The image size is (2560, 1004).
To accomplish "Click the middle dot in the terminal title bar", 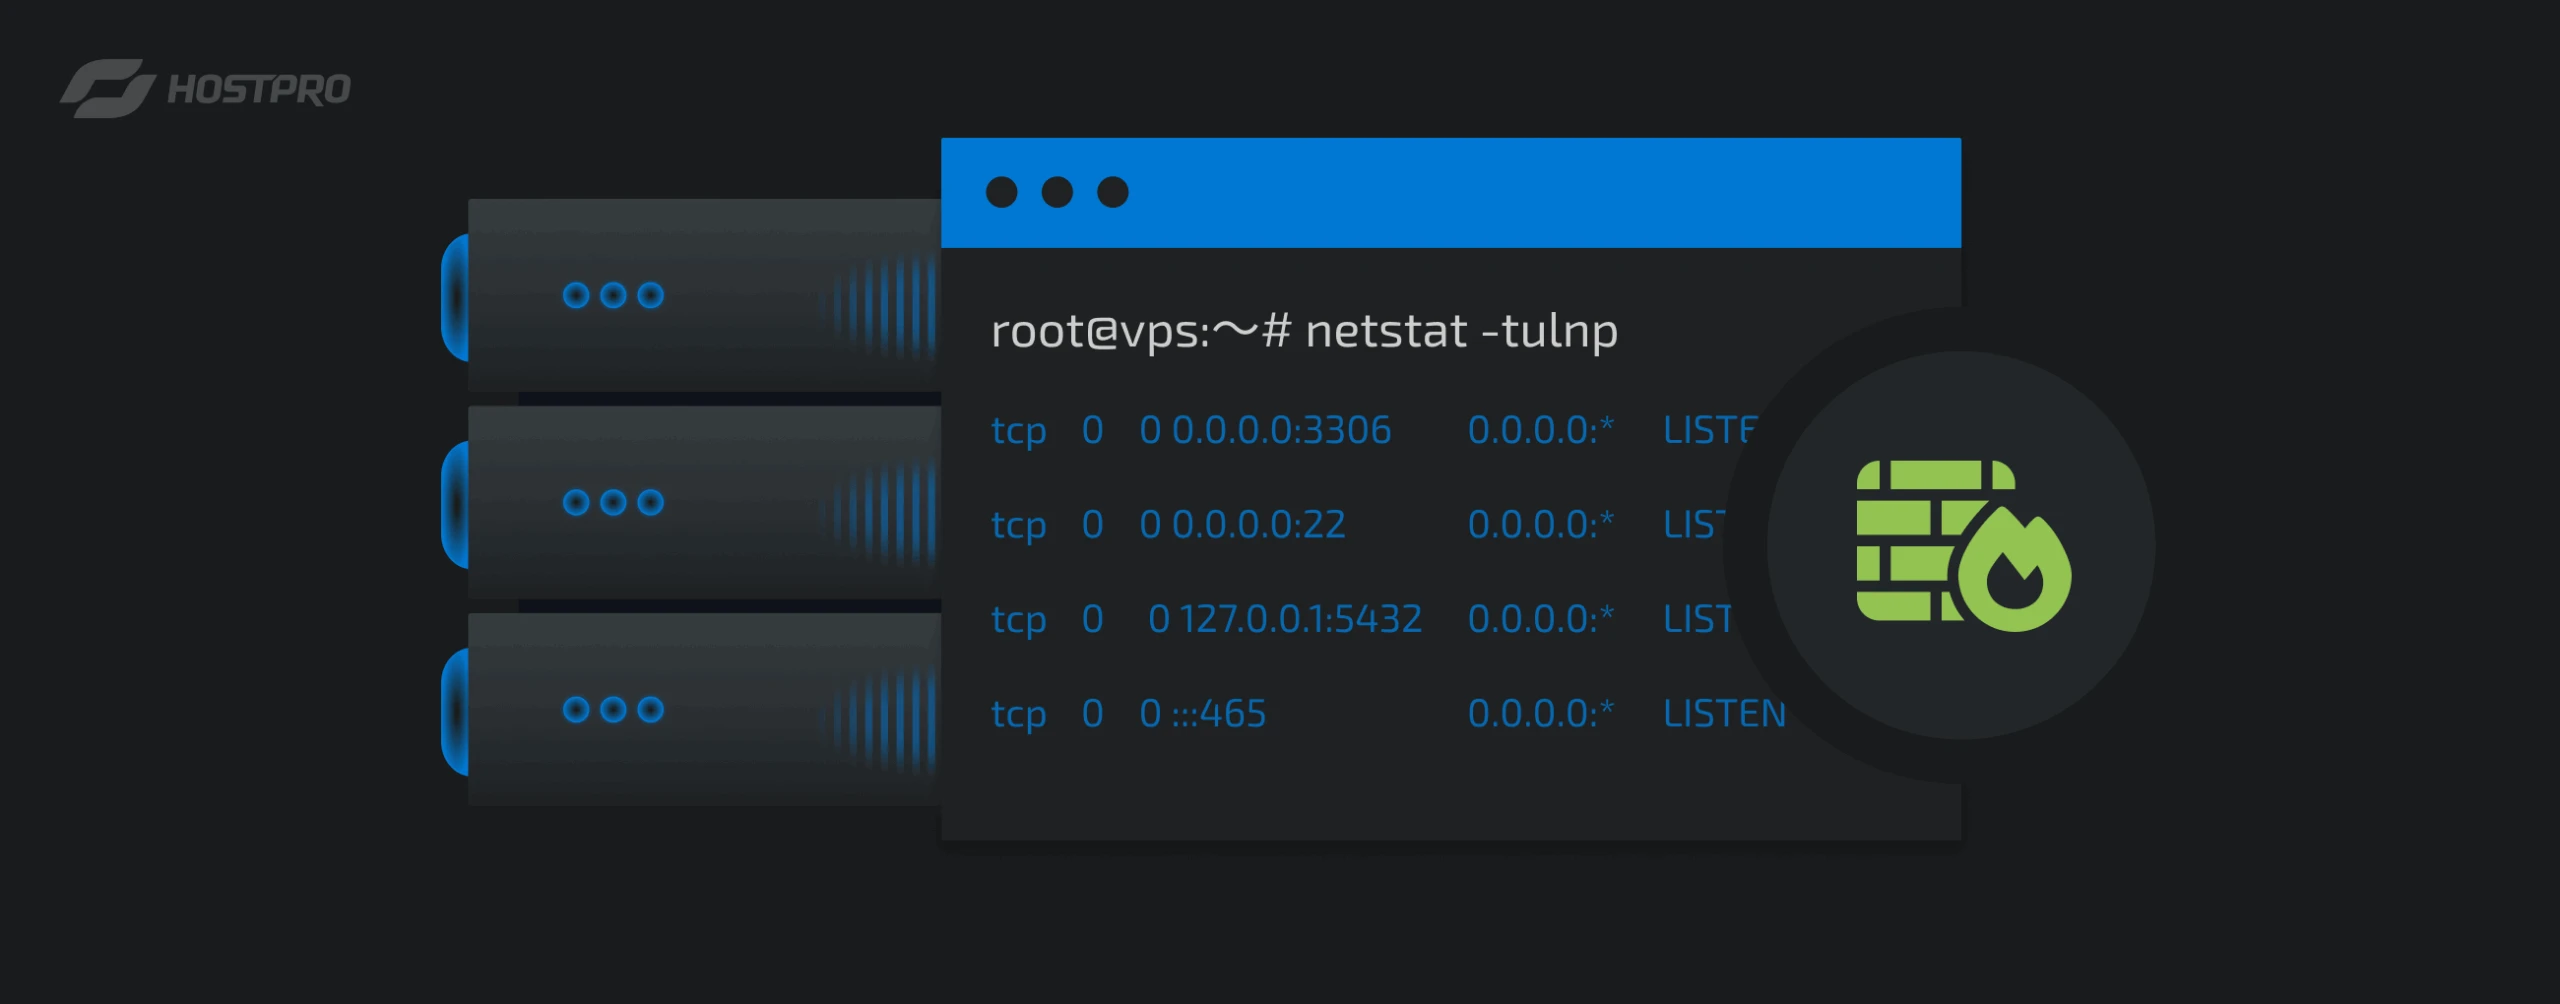I will [1057, 192].
